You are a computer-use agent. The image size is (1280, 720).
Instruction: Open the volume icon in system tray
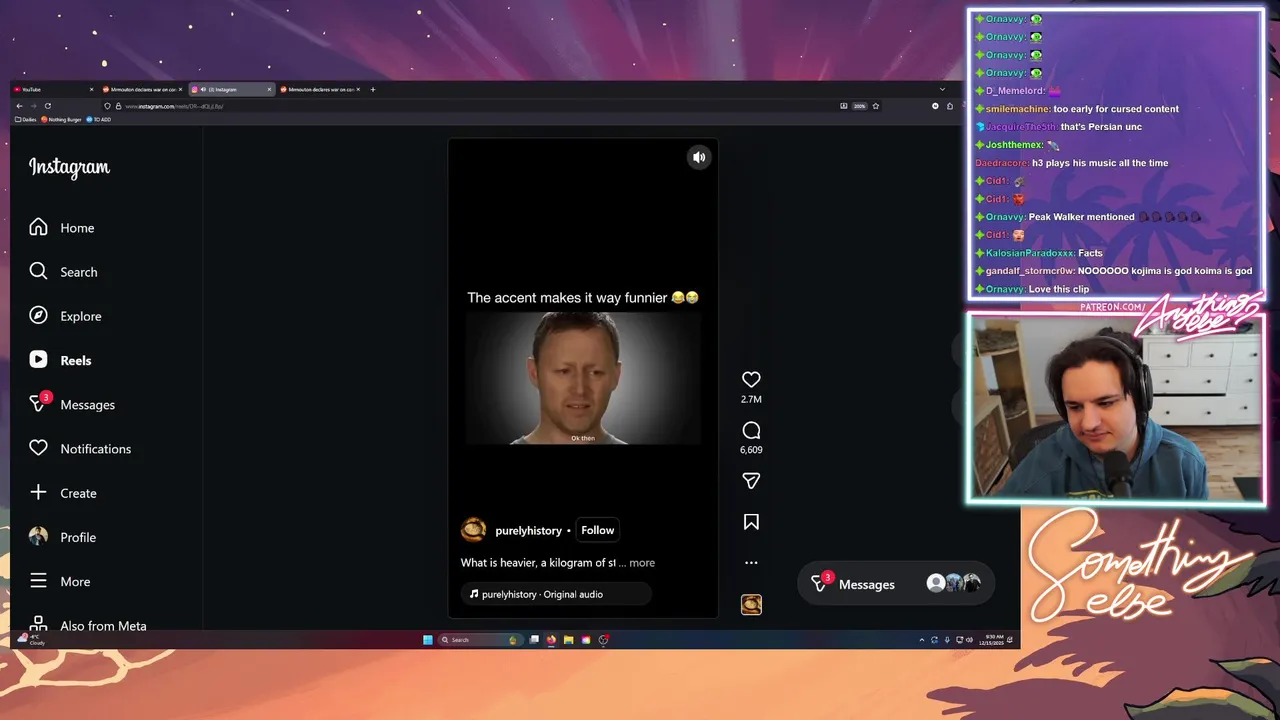coord(969,640)
